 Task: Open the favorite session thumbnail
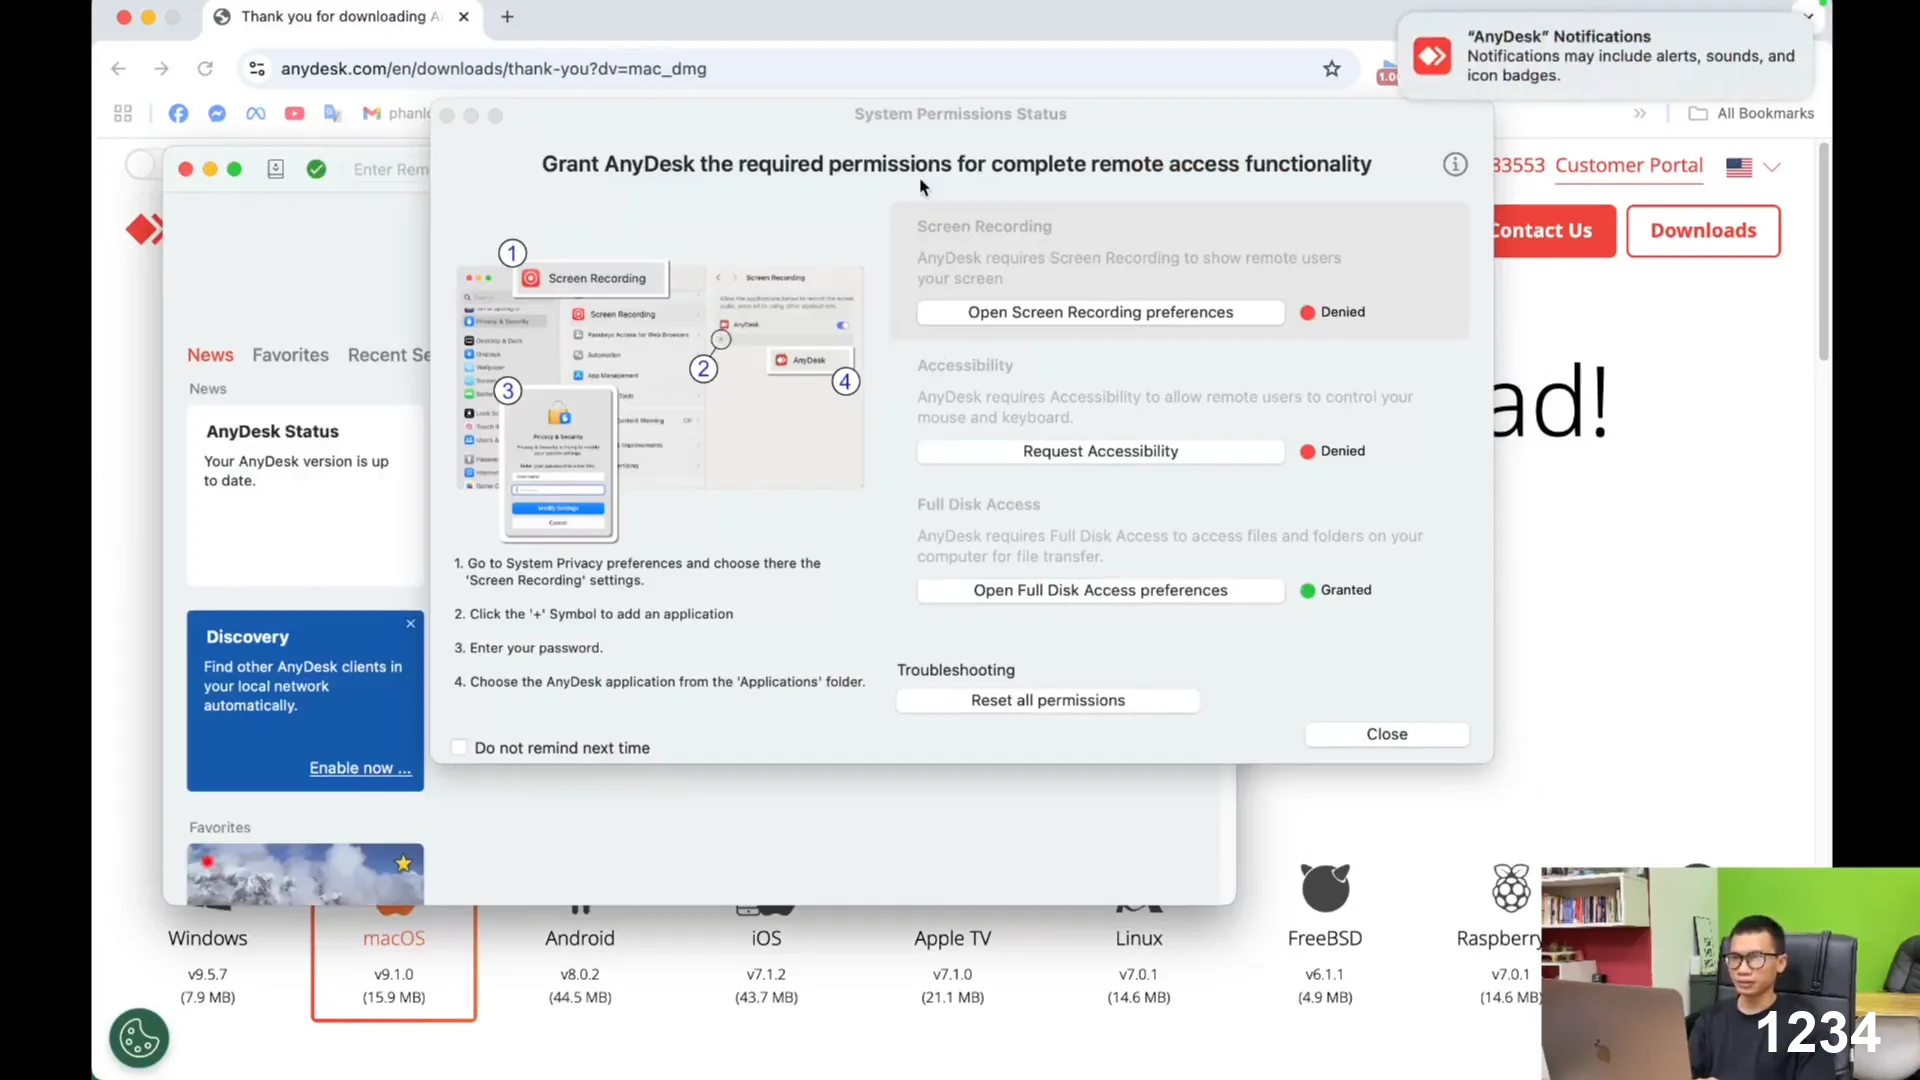pyautogui.click(x=305, y=874)
